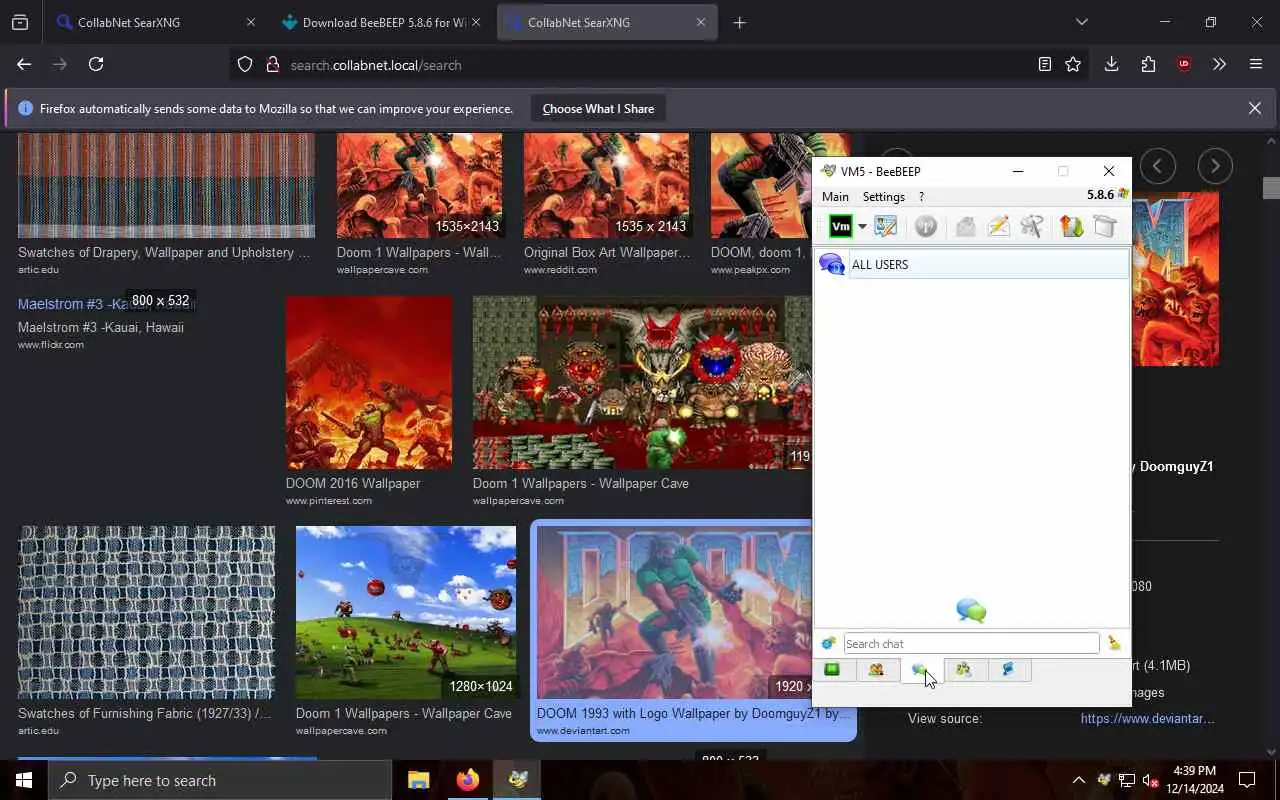Screen dimensions: 1280x800
Task: Click the page vertical scrollbar thumb
Action: click(x=1271, y=188)
